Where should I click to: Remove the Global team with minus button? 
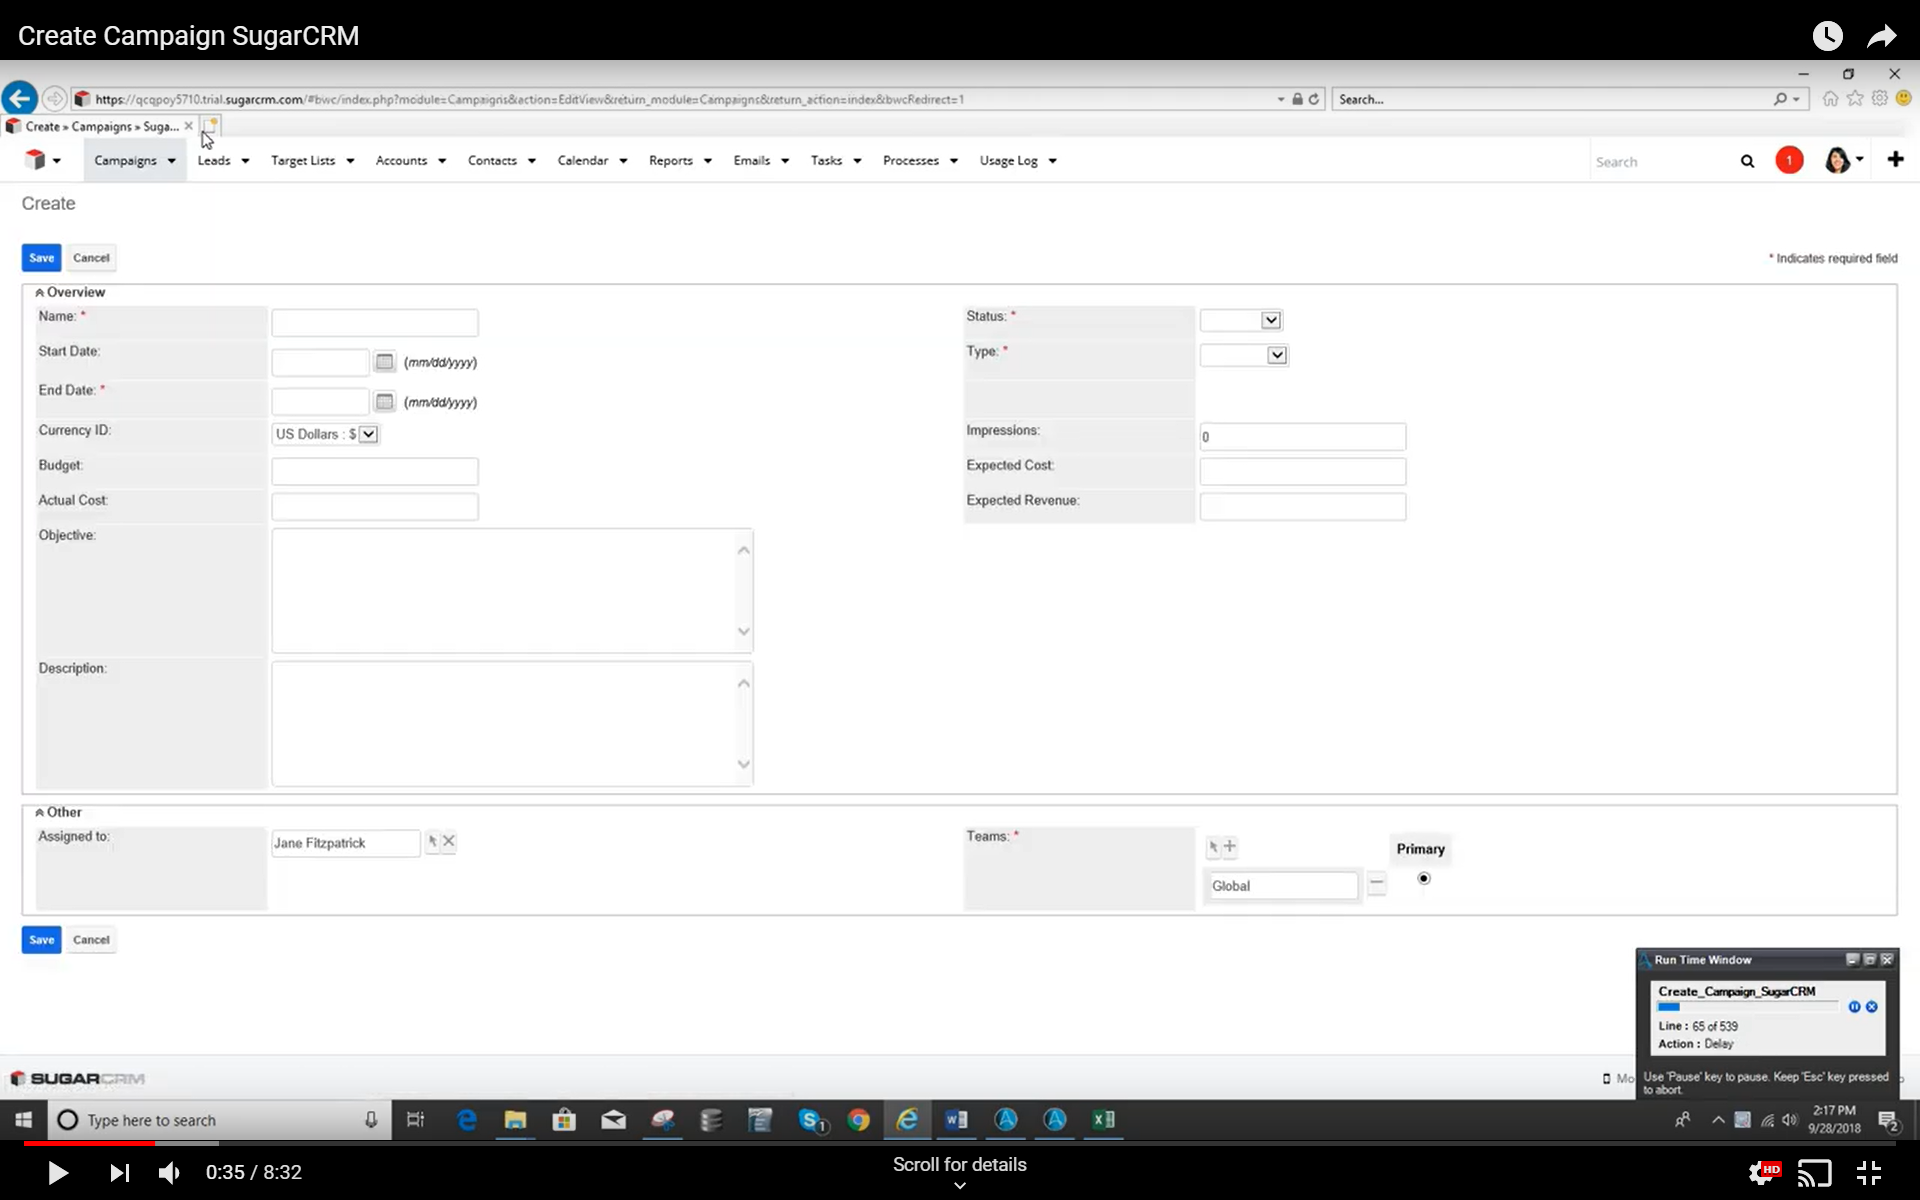point(1377,884)
